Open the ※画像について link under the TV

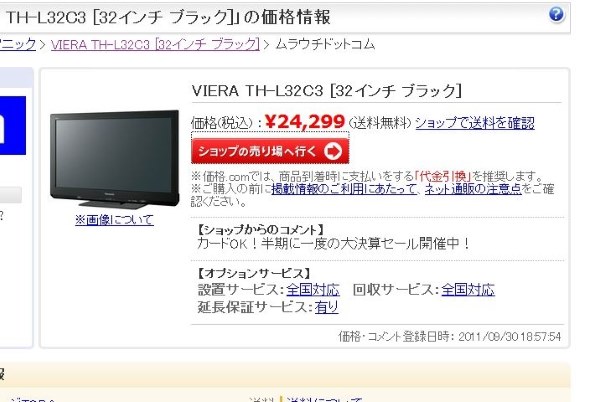(114, 220)
